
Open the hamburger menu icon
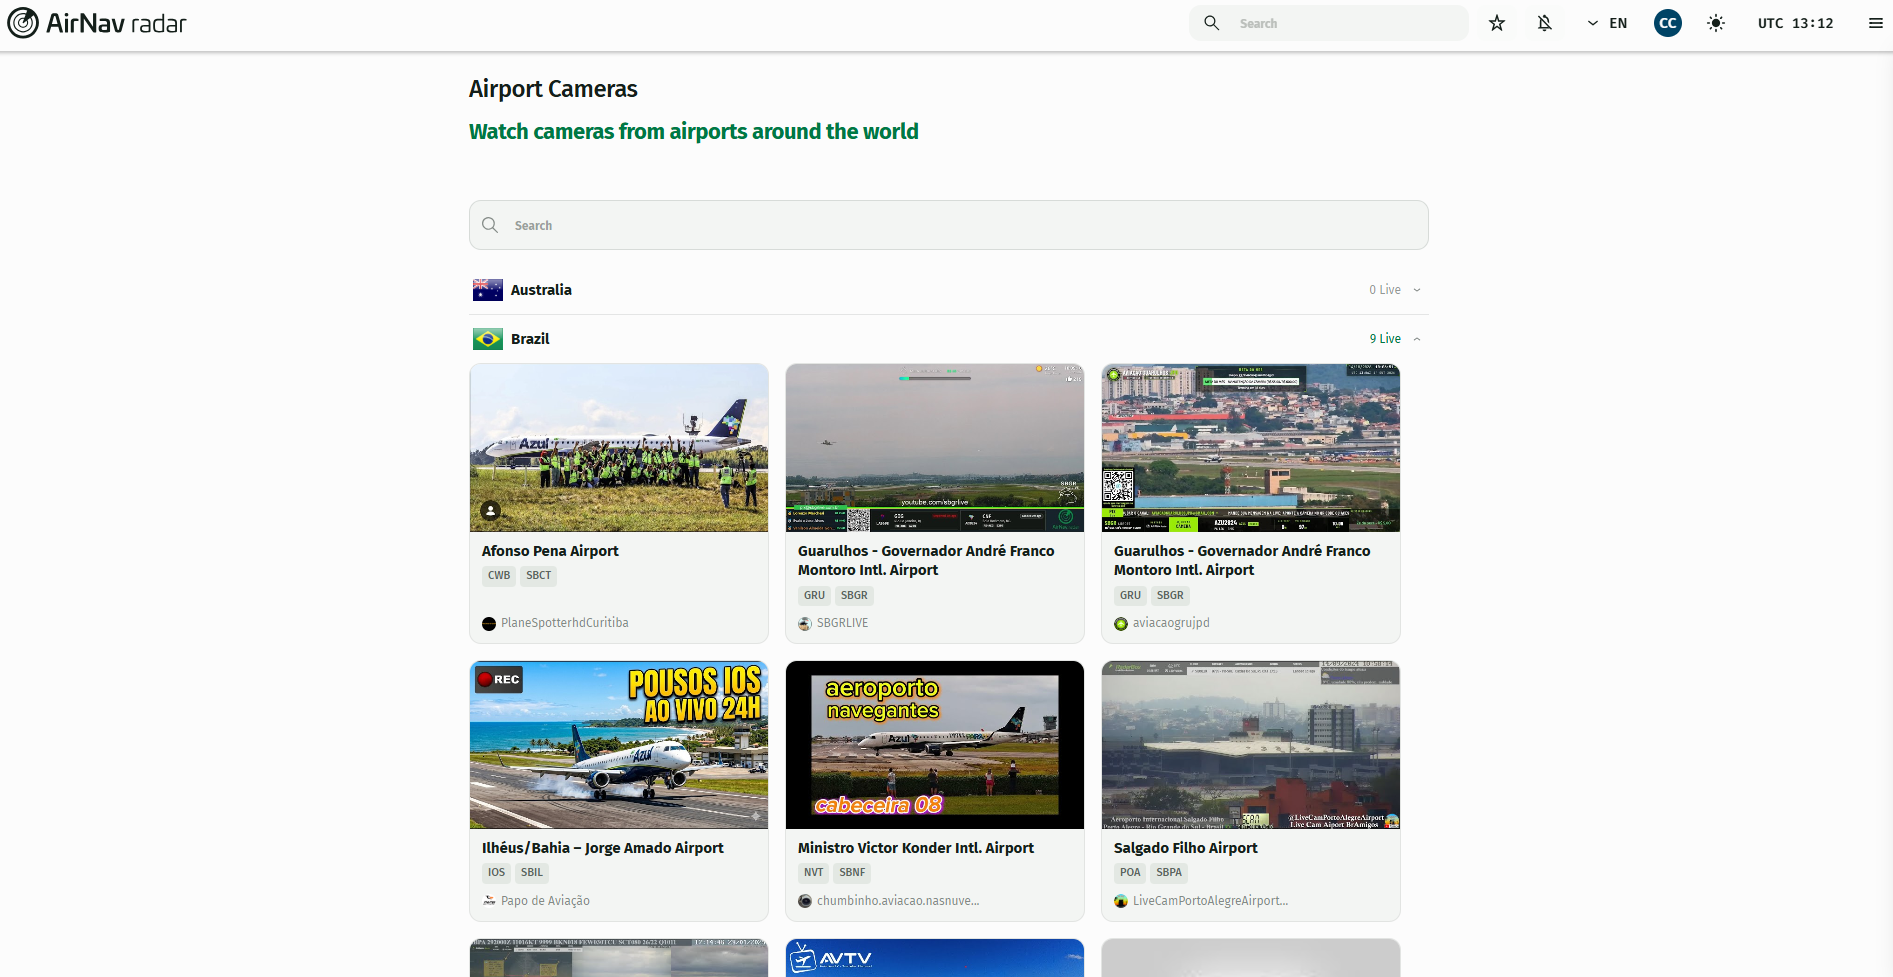[x=1876, y=23]
